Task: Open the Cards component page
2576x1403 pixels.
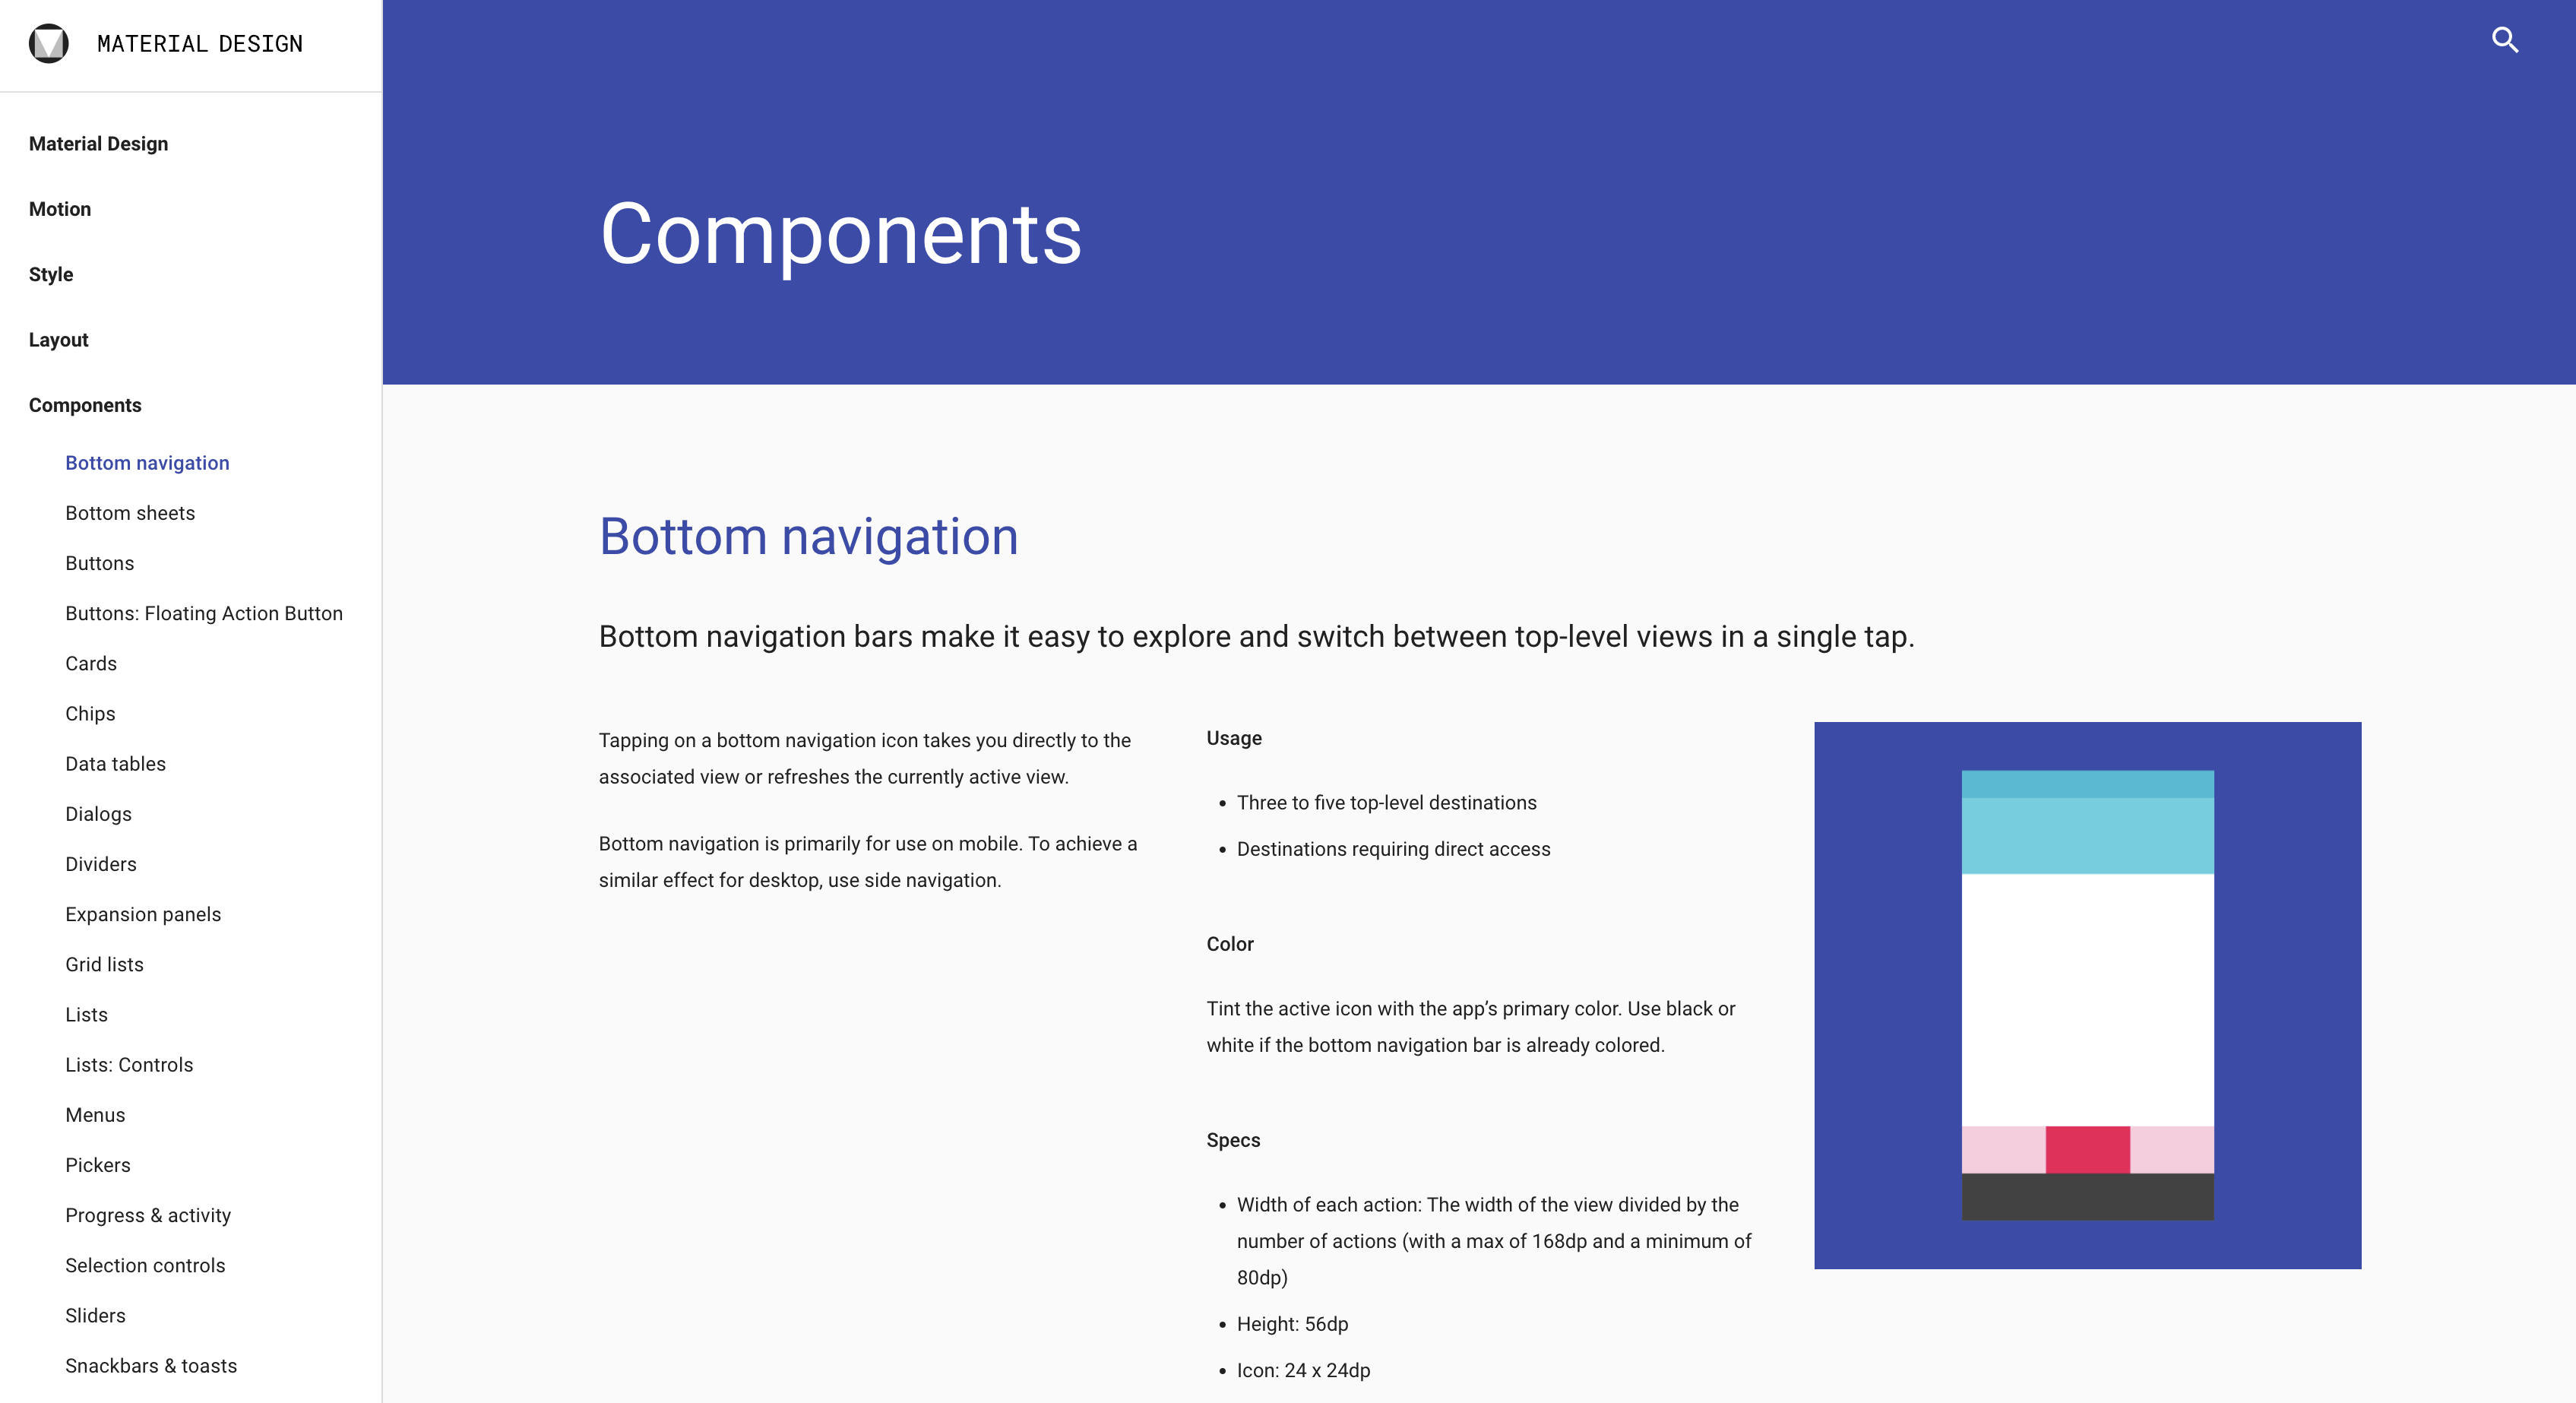Action: (x=90, y=662)
